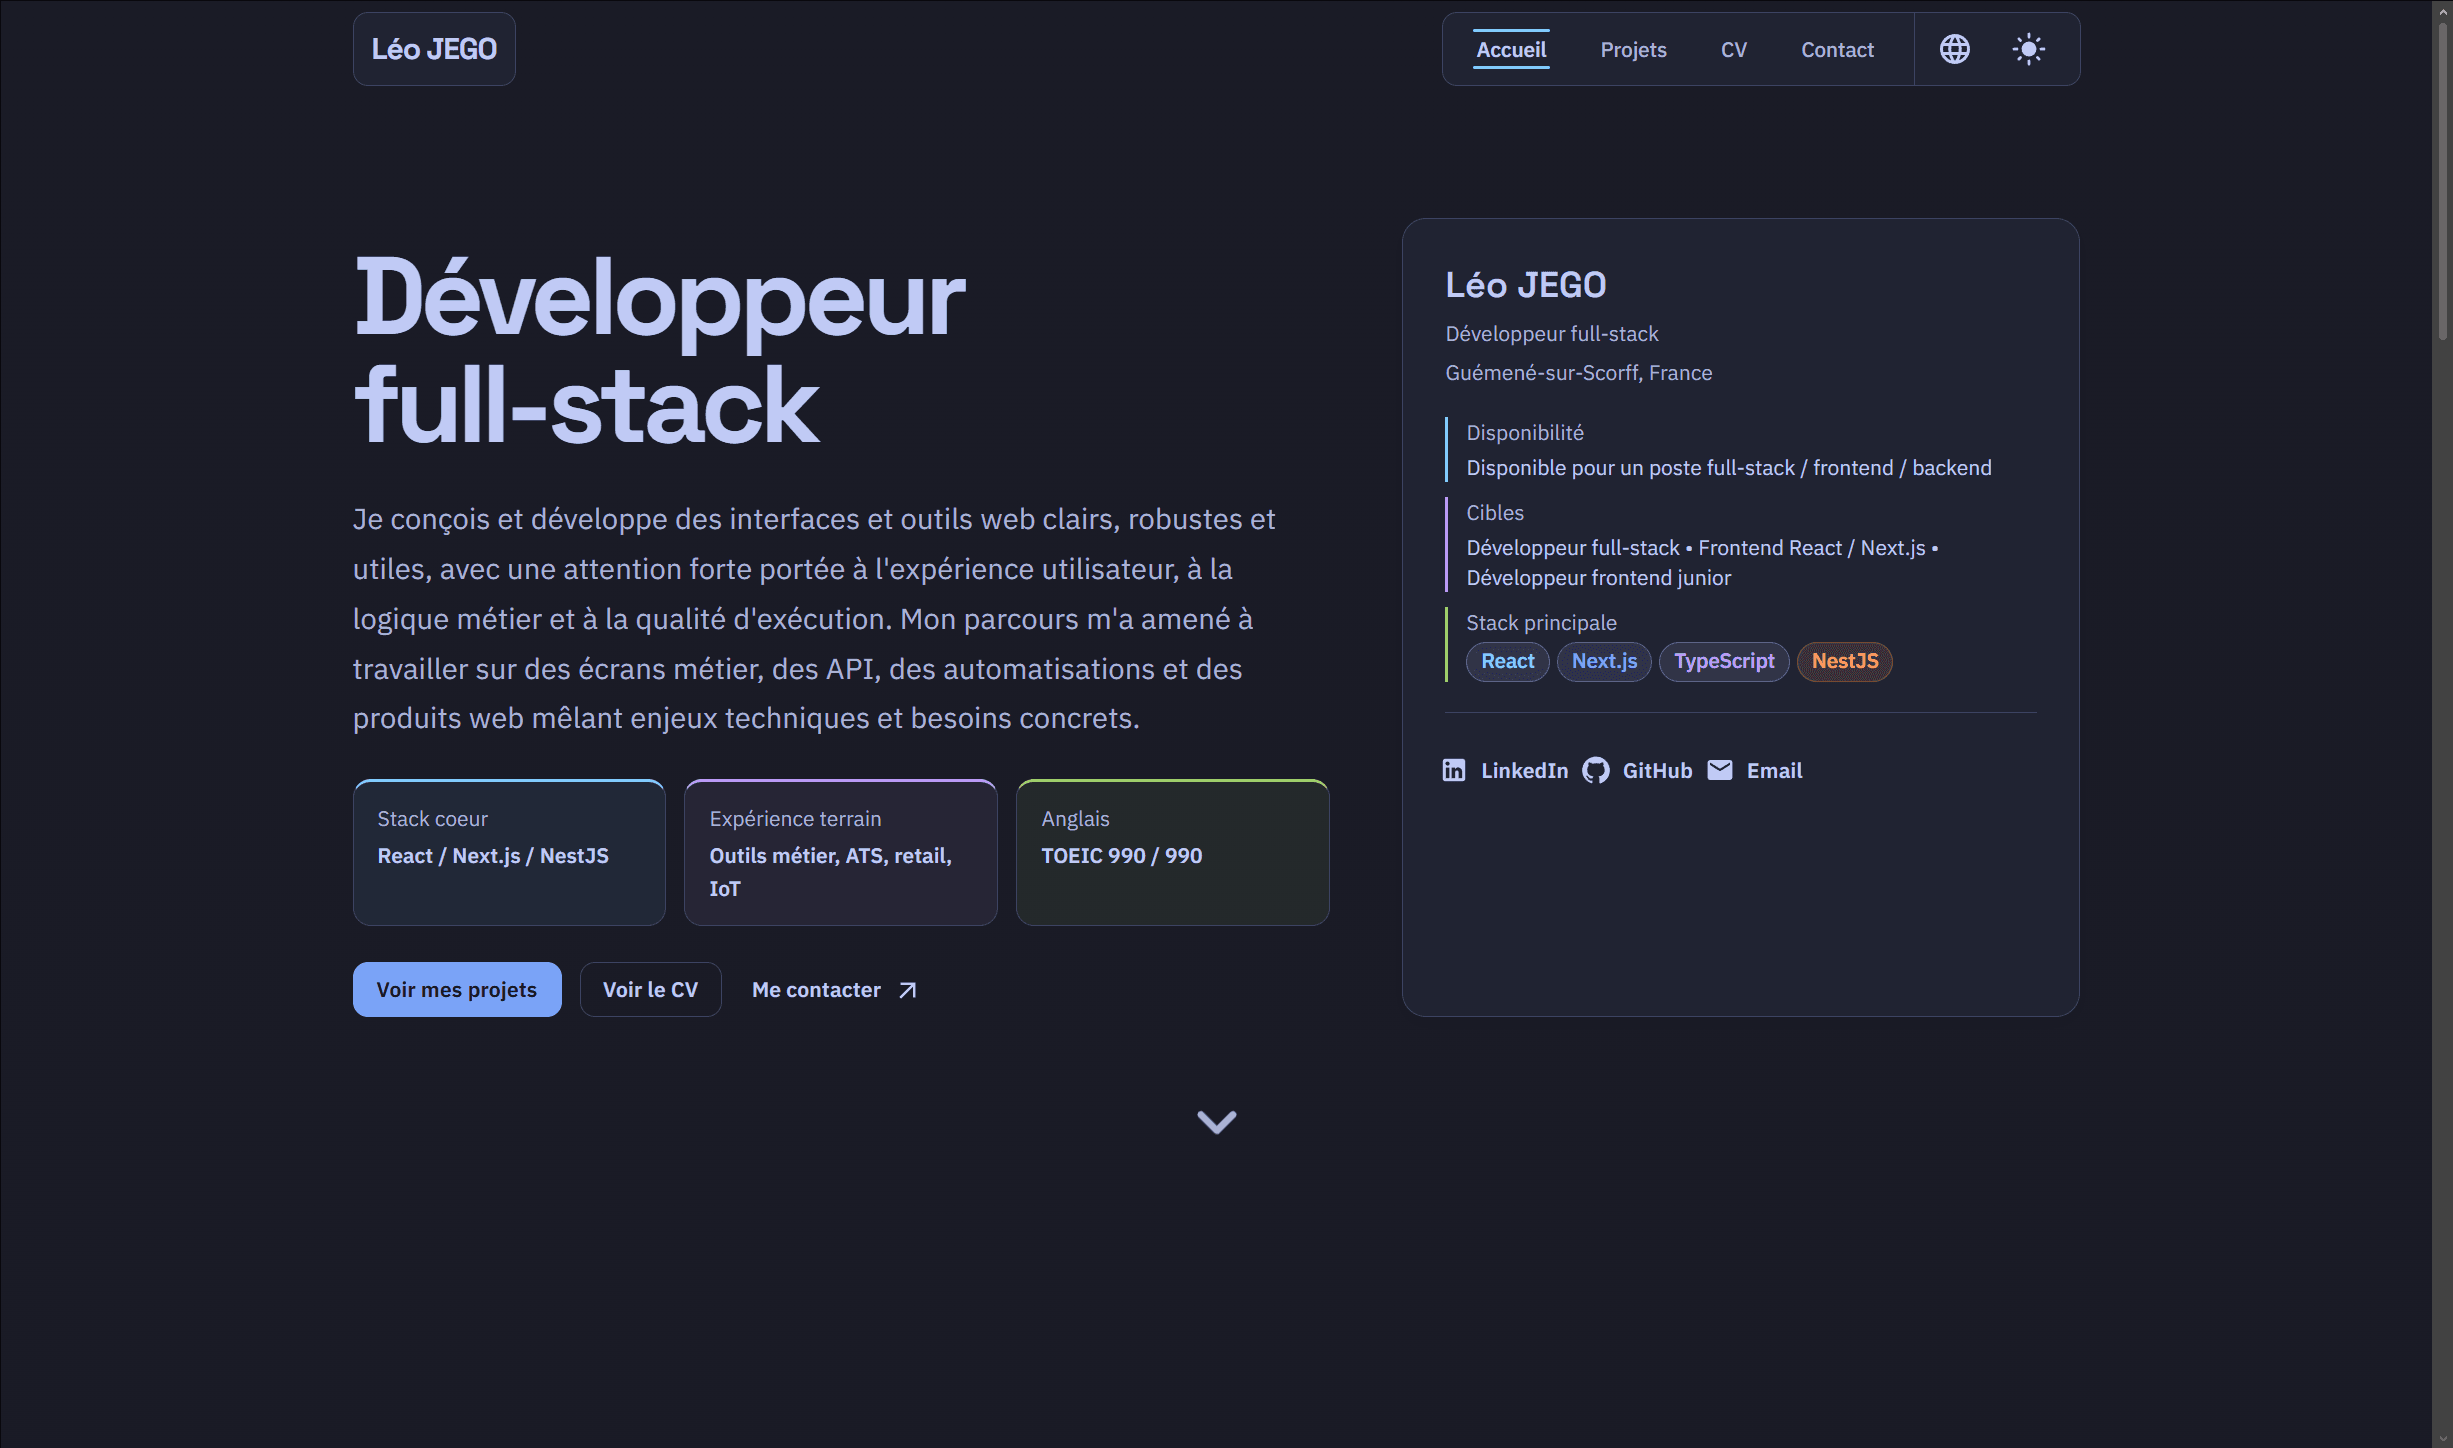Select the Next.js stack badge
Screen dimensions: 2453x1448
point(1604,661)
